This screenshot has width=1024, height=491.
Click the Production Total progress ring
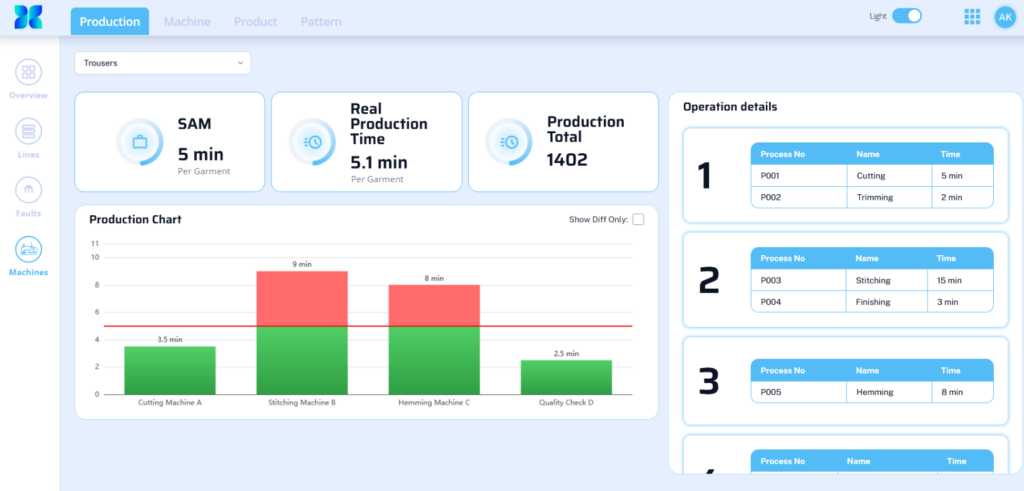click(509, 142)
